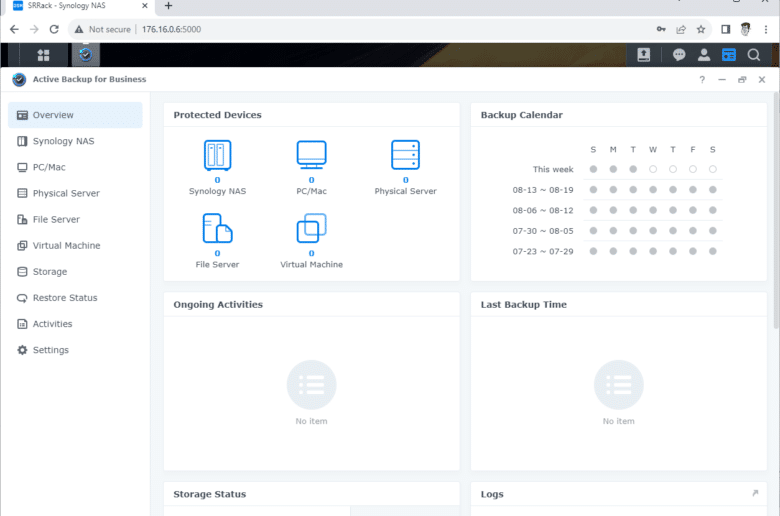Open the Logs panel expand arrow
This screenshot has width=780, height=516.
[755, 493]
